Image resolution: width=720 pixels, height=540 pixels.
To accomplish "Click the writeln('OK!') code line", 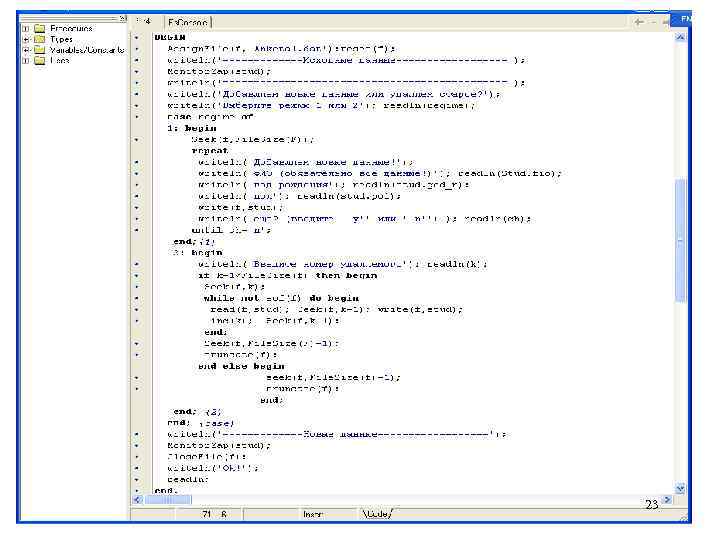I will pos(213,468).
